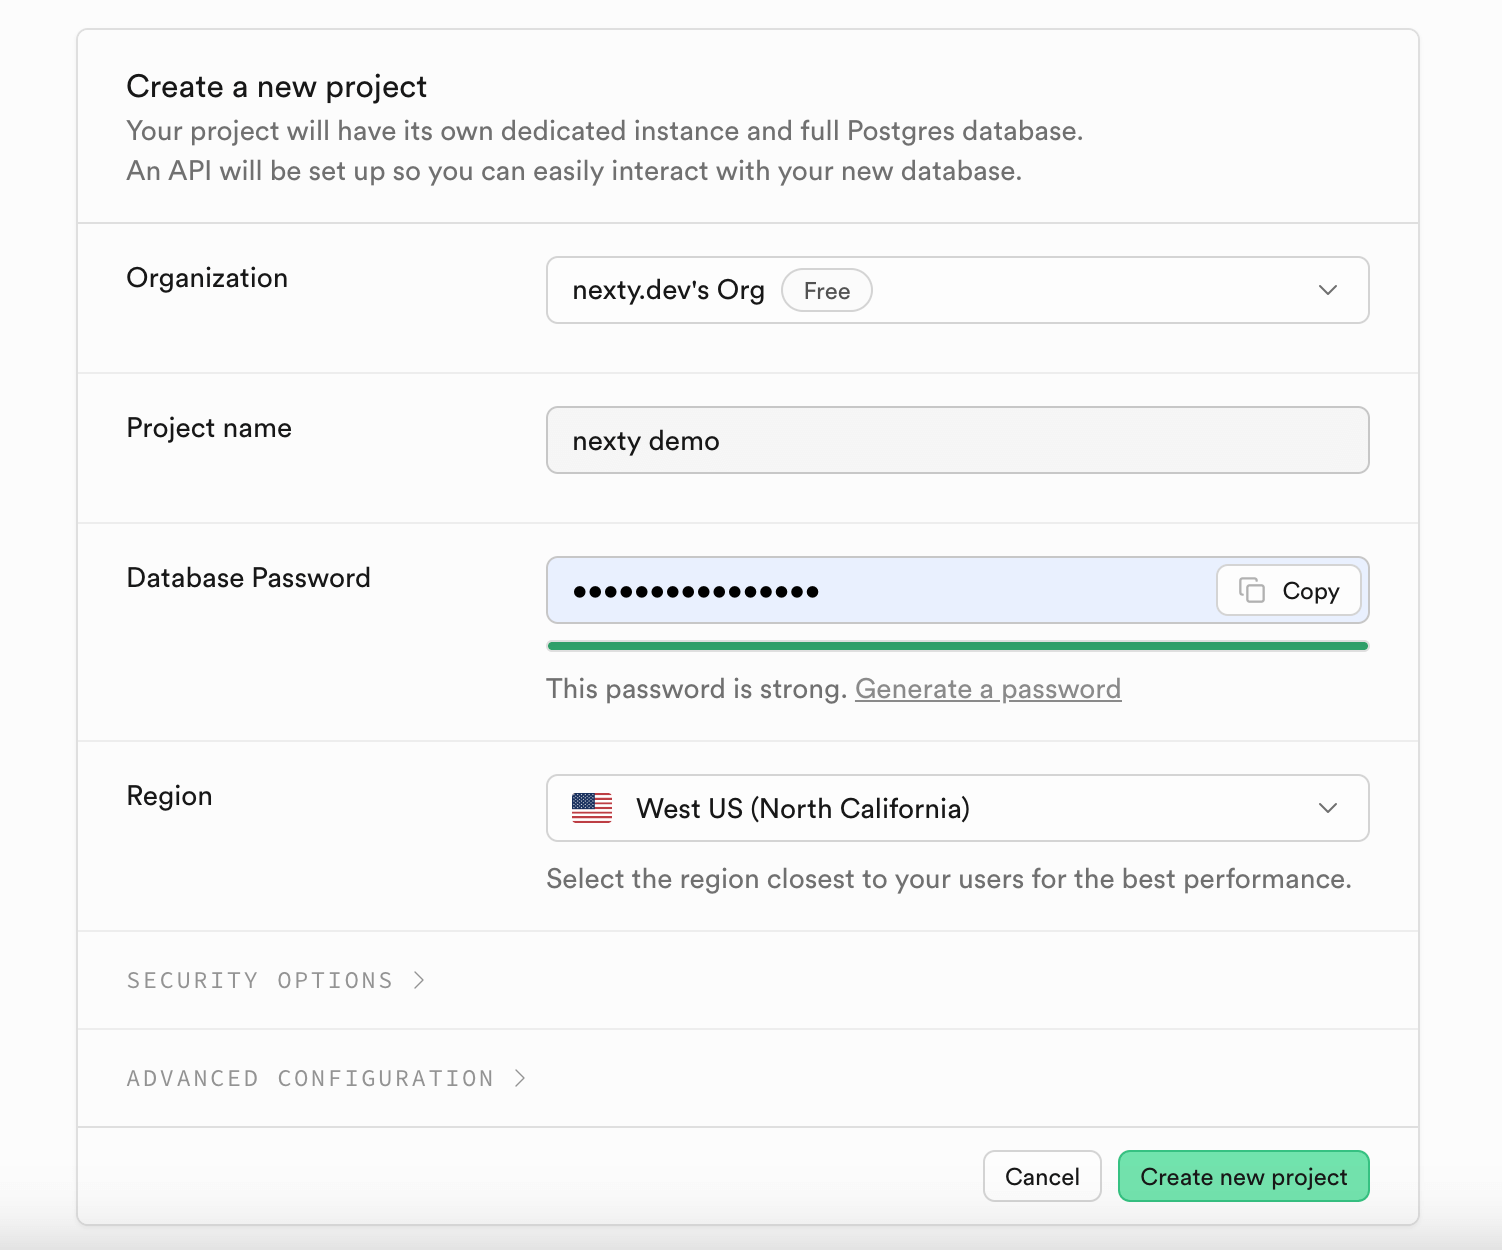Click the Organization dropdown chevron arrow
Screen dimensions: 1502x1250
click(1328, 290)
